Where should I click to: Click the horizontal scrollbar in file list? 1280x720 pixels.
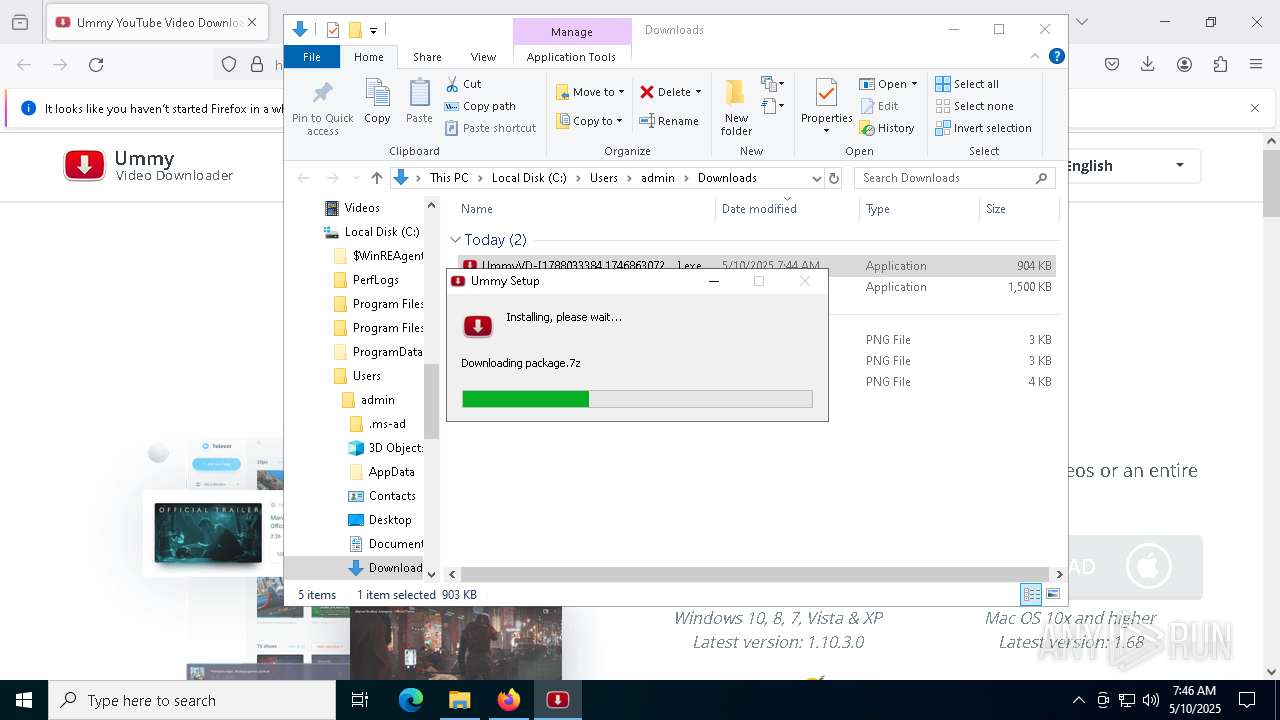coord(754,575)
